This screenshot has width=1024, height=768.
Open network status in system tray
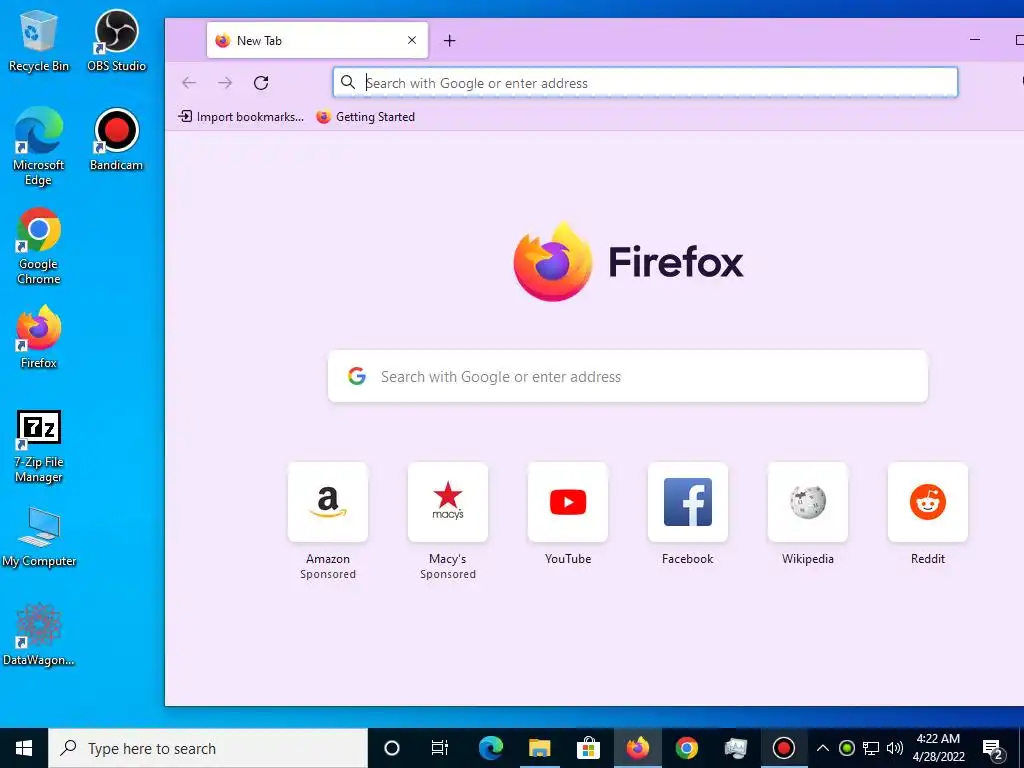[871, 748]
